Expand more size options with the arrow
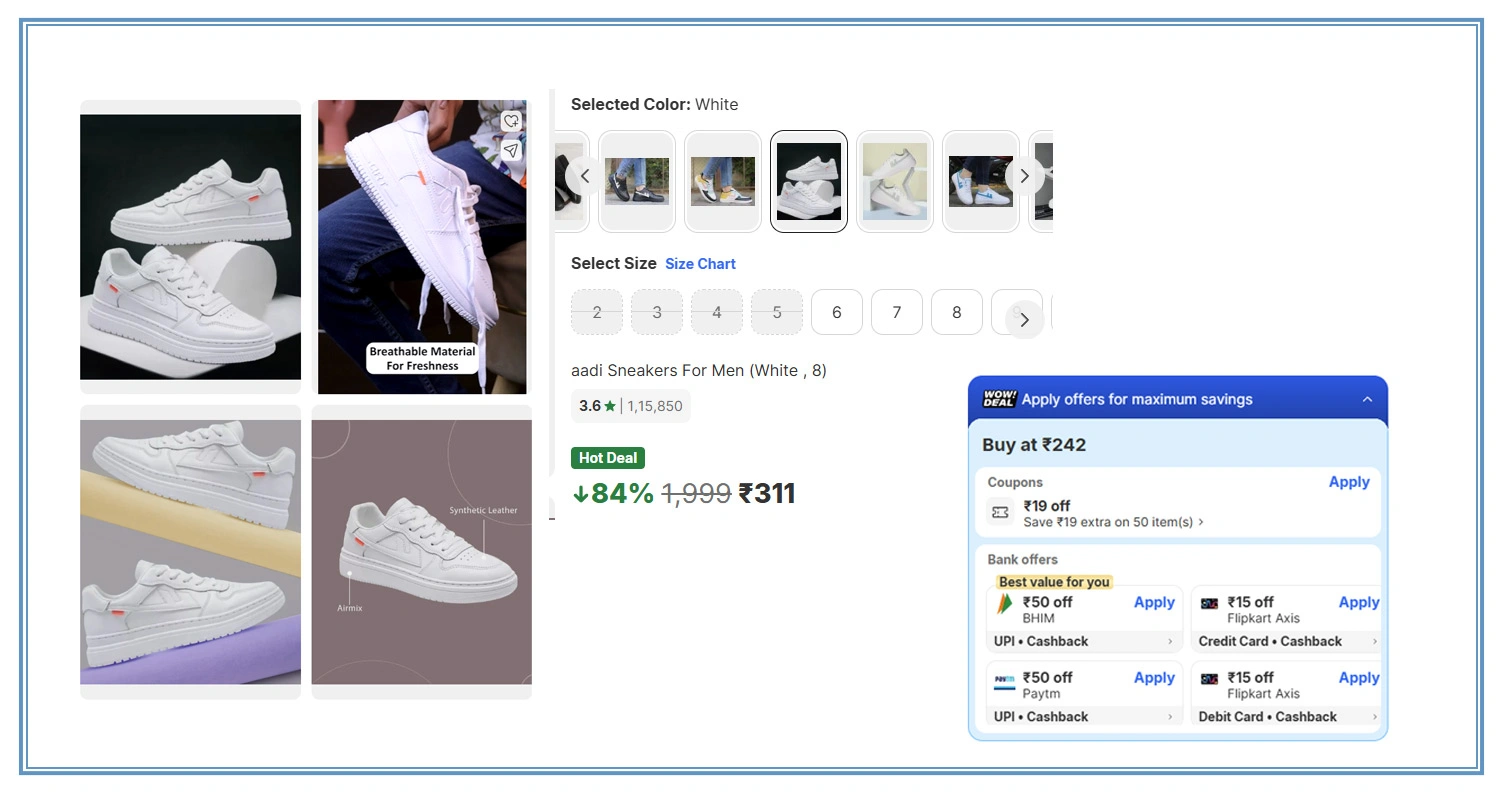The height and width of the screenshot is (793, 1503). (x=1022, y=319)
